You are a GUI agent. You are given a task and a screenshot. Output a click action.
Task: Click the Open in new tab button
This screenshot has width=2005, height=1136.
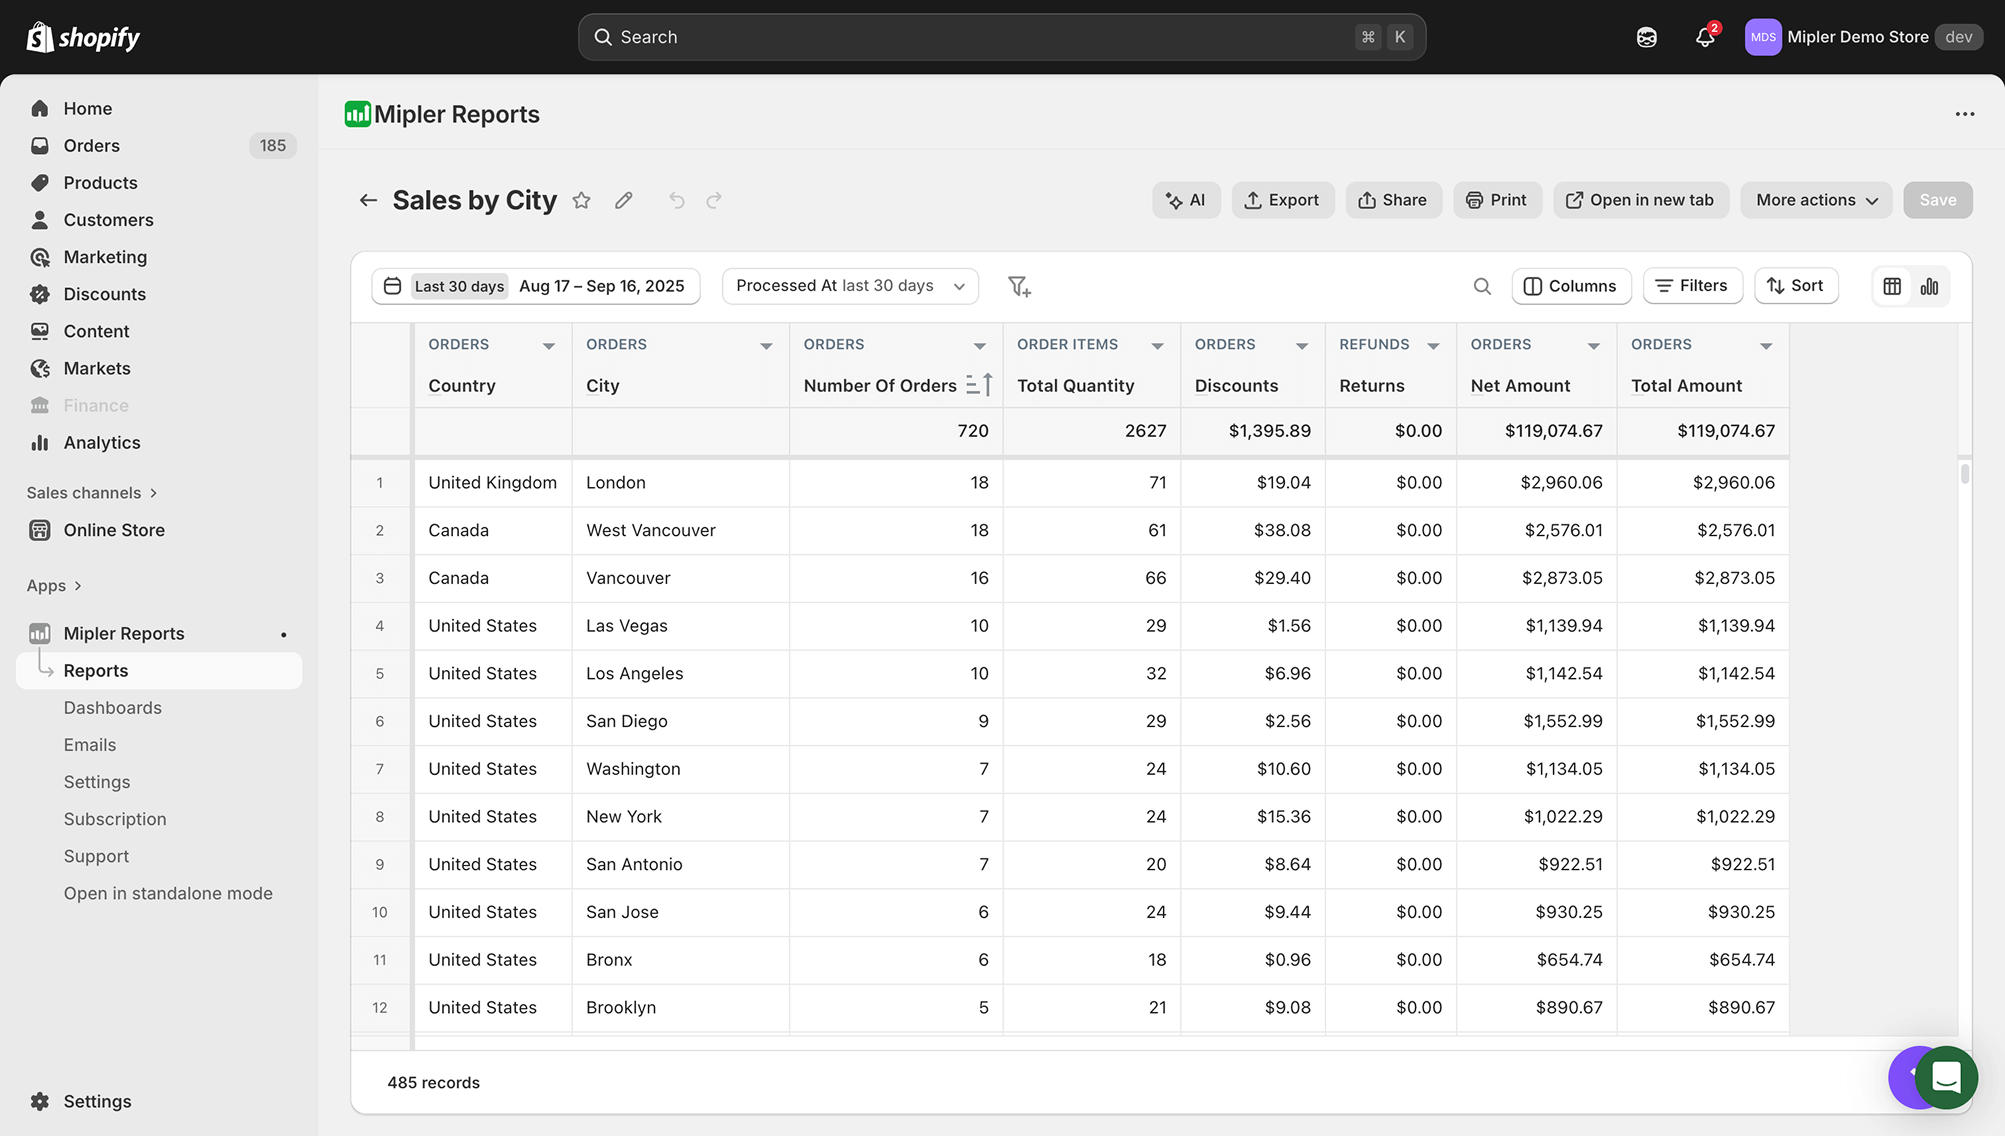pyautogui.click(x=1639, y=200)
